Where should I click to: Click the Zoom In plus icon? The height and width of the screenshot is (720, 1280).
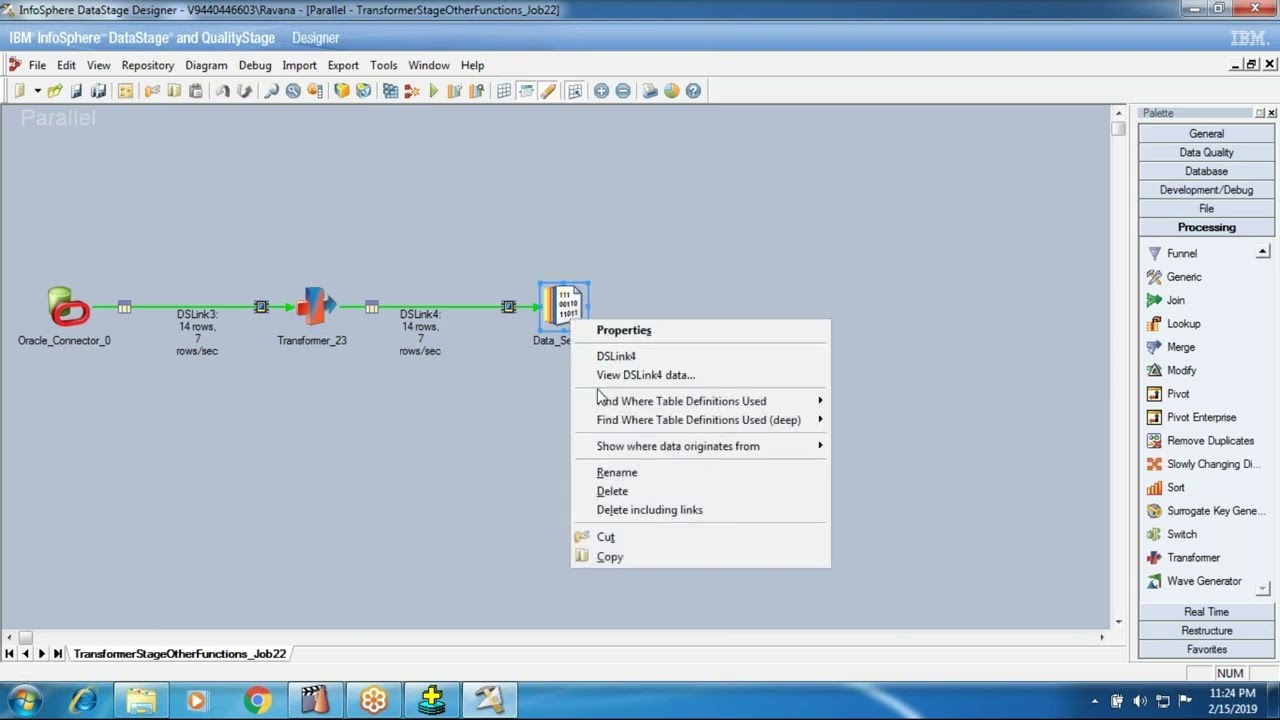click(x=601, y=91)
